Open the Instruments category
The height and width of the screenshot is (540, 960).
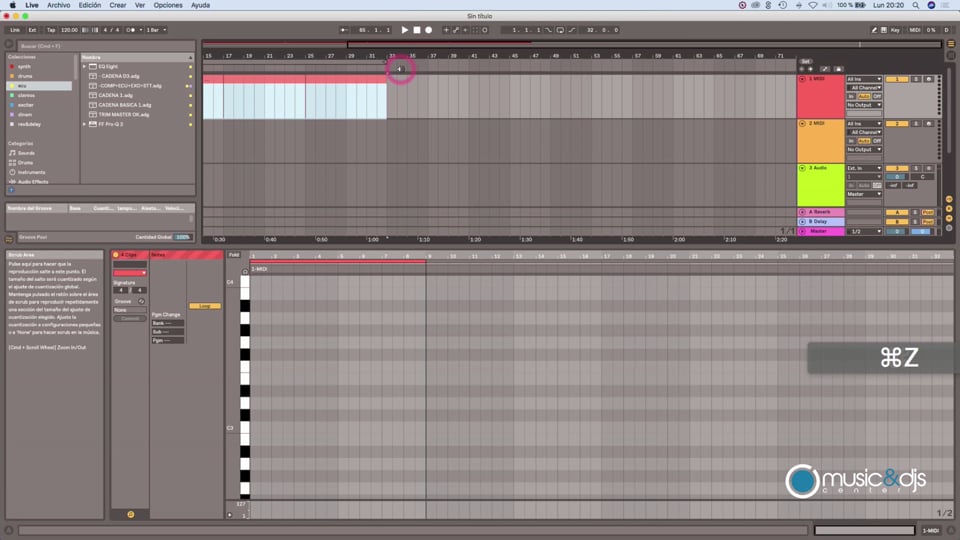click(x=31, y=172)
